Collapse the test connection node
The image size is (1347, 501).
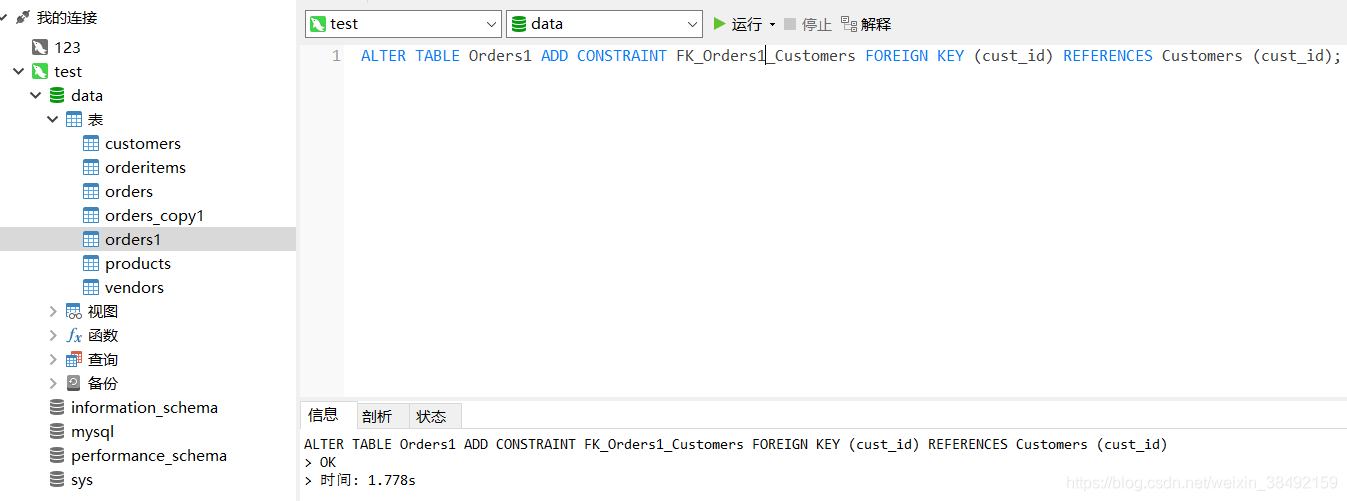[19, 71]
